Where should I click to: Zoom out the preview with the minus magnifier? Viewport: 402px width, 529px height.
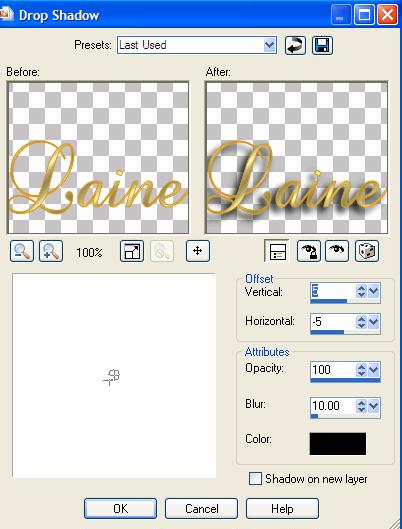tap(22, 251)
